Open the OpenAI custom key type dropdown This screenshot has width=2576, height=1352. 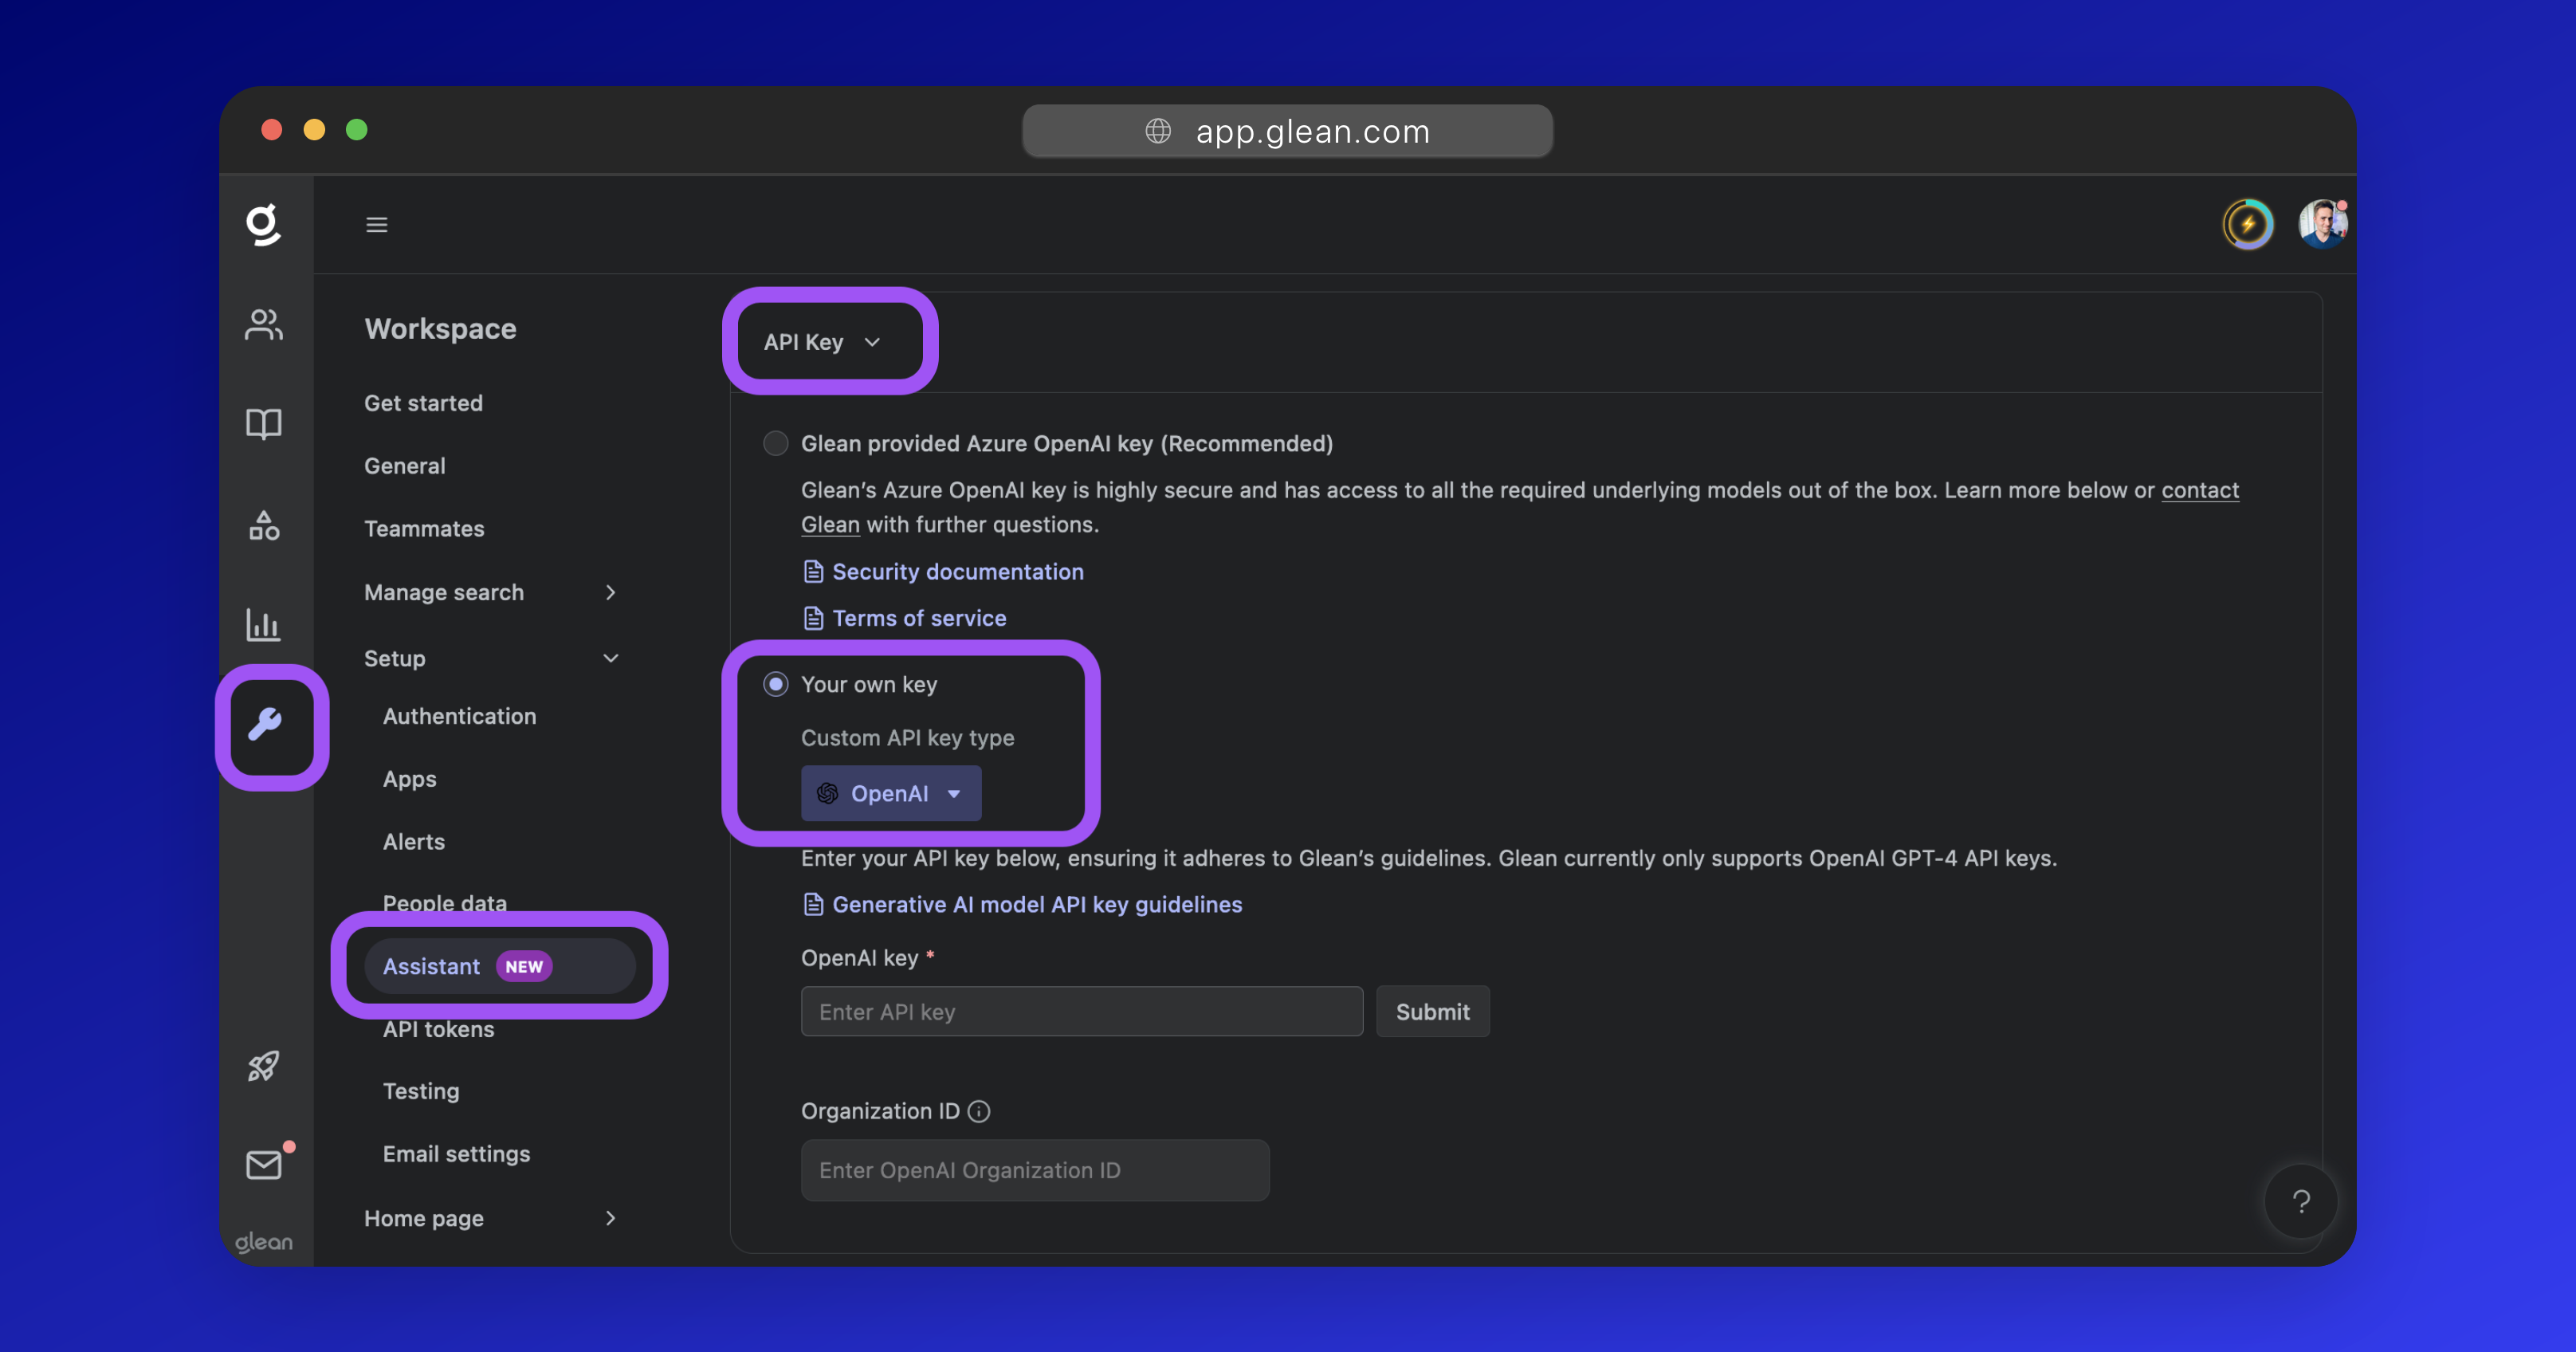click(x=890, y=793)
